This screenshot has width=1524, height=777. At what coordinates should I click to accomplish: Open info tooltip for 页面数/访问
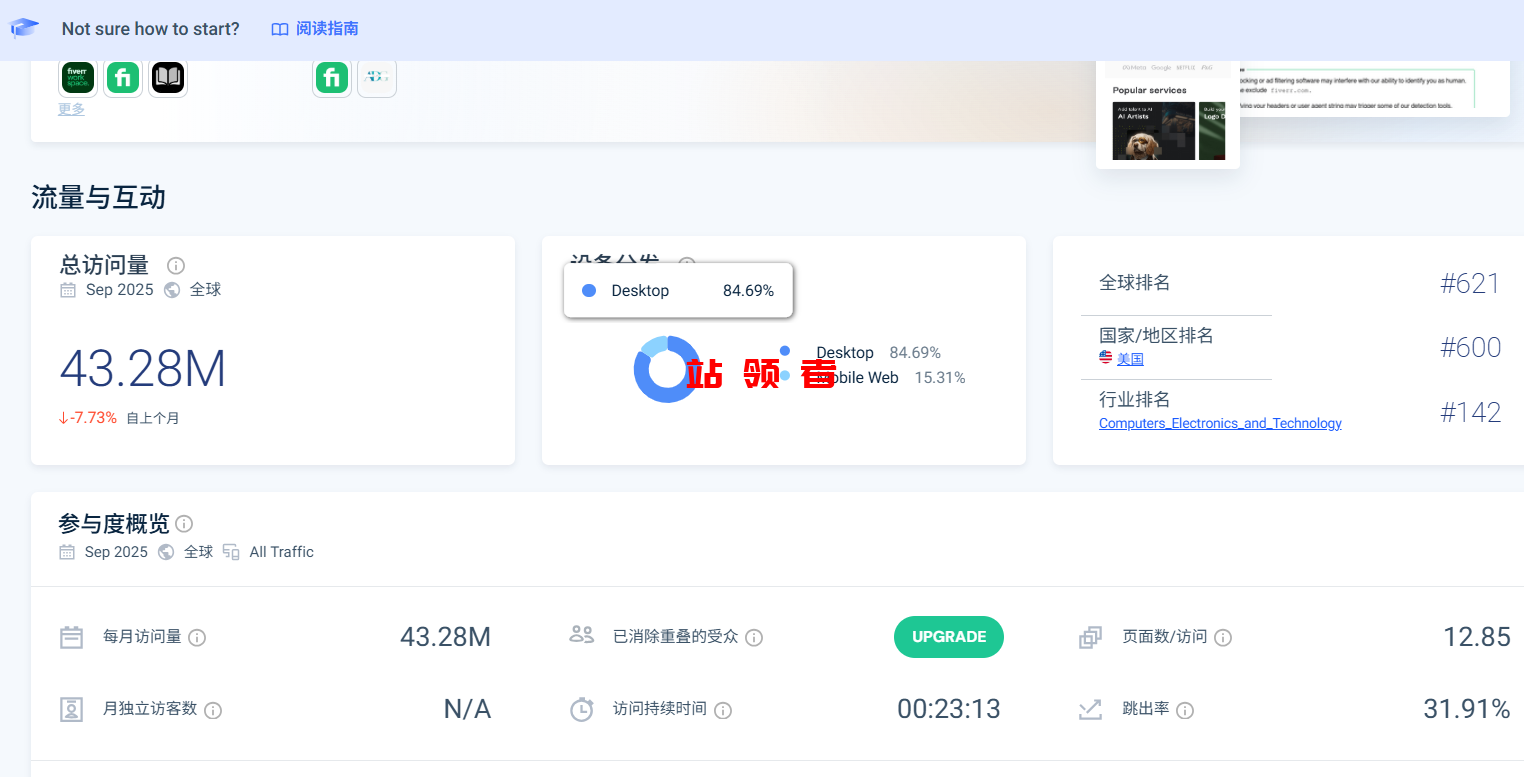pos(1223,638)
